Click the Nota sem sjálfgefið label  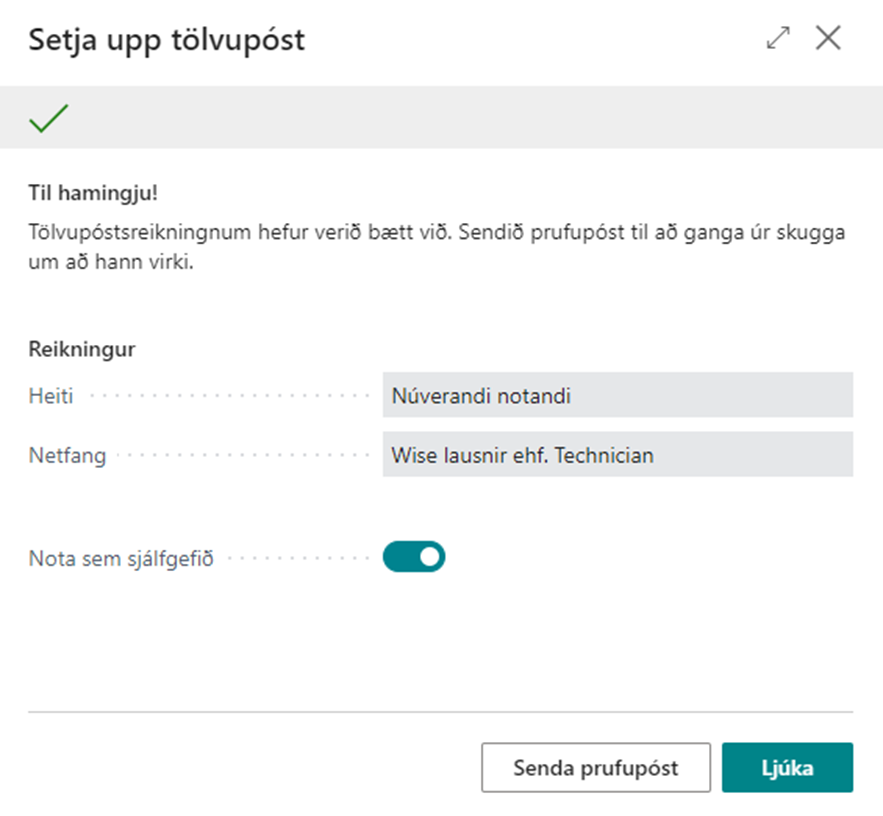pos(120,558)
